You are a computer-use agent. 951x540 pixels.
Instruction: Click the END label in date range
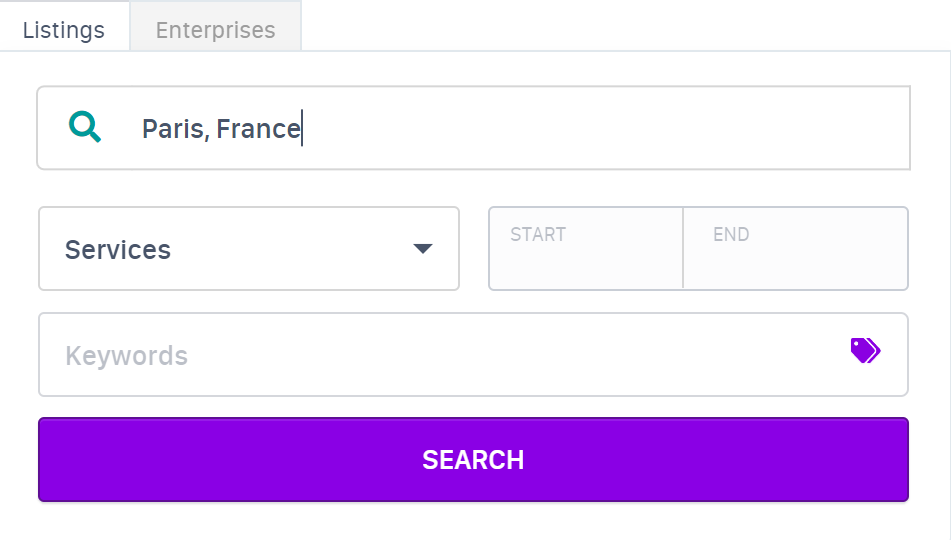(731, 235)
